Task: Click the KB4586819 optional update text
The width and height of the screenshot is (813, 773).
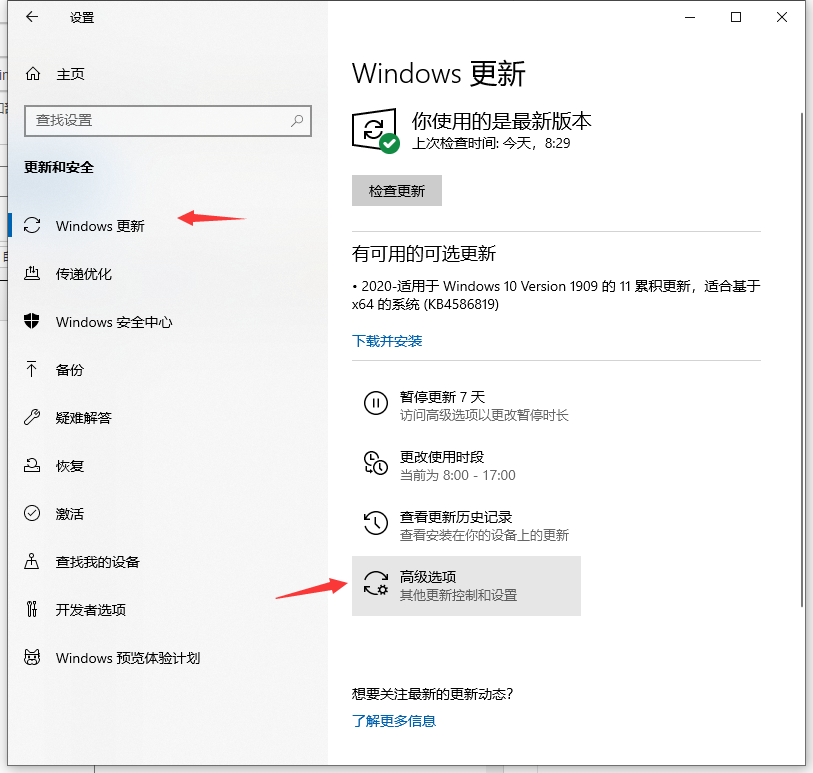Action: (556, 295)
